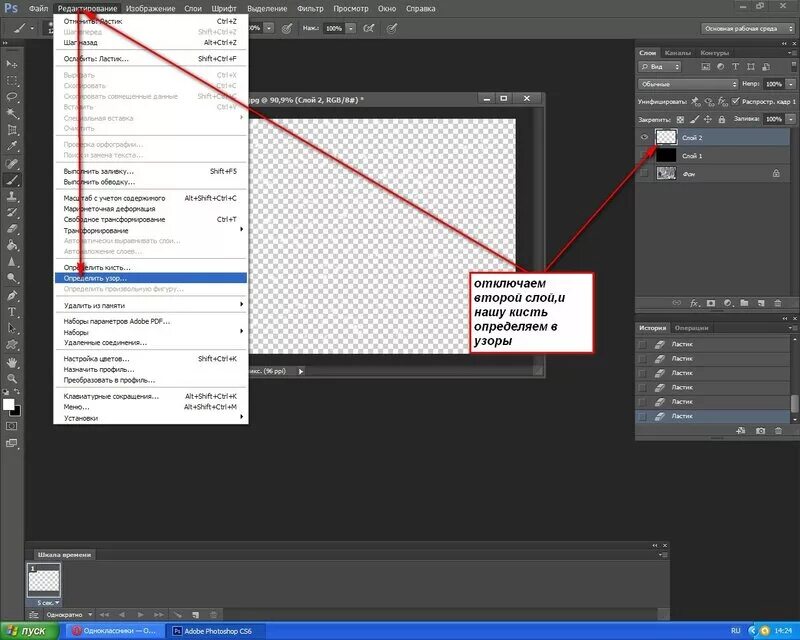
Task: Toggle lock image pixels brush button
Action: 694,119
